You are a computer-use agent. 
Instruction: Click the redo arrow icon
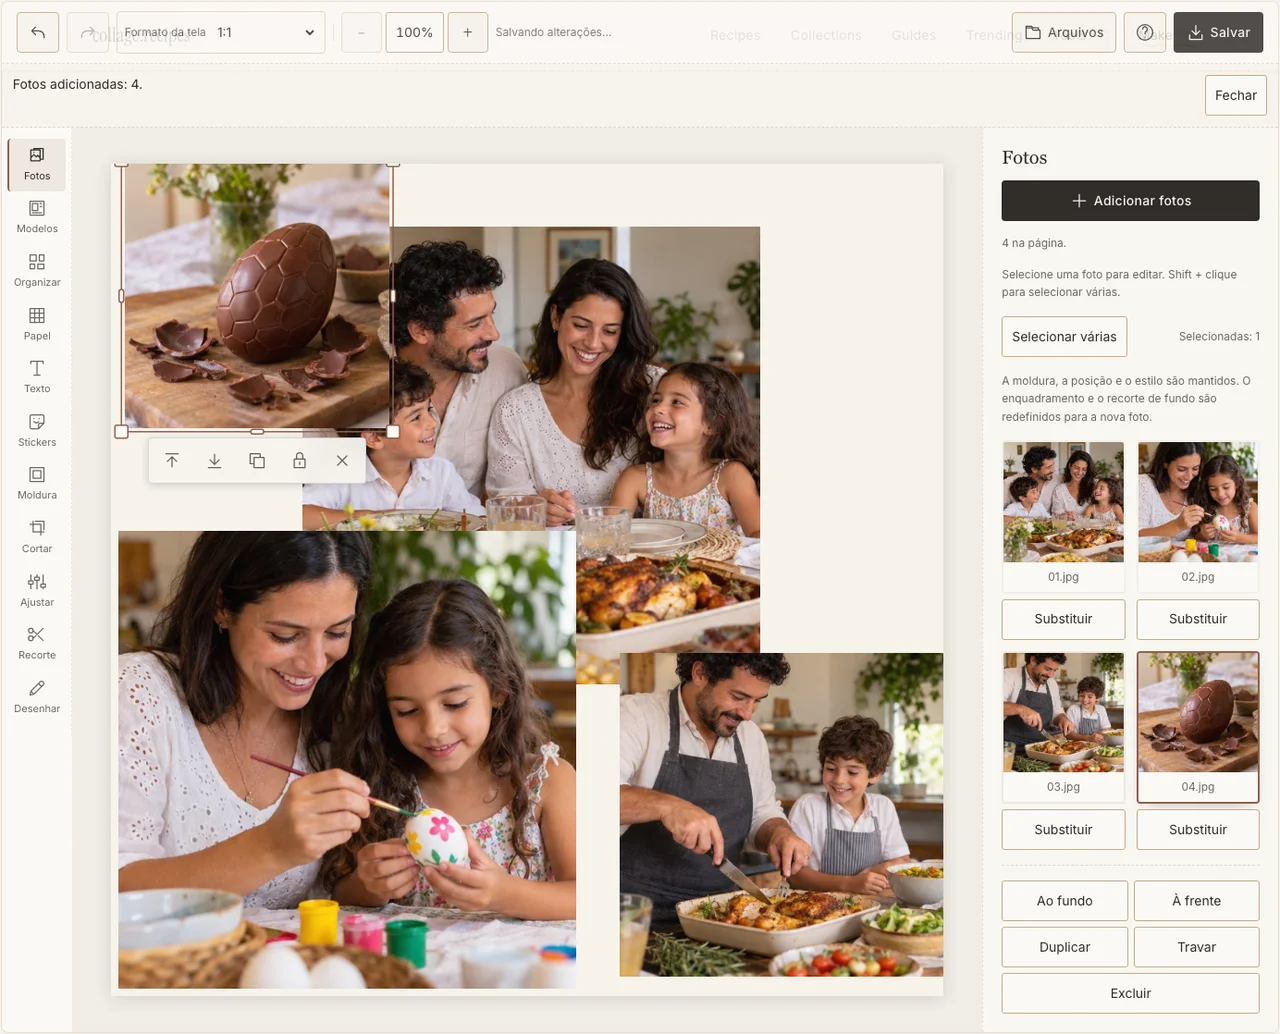pyautogui.click(x=88, y=32)
